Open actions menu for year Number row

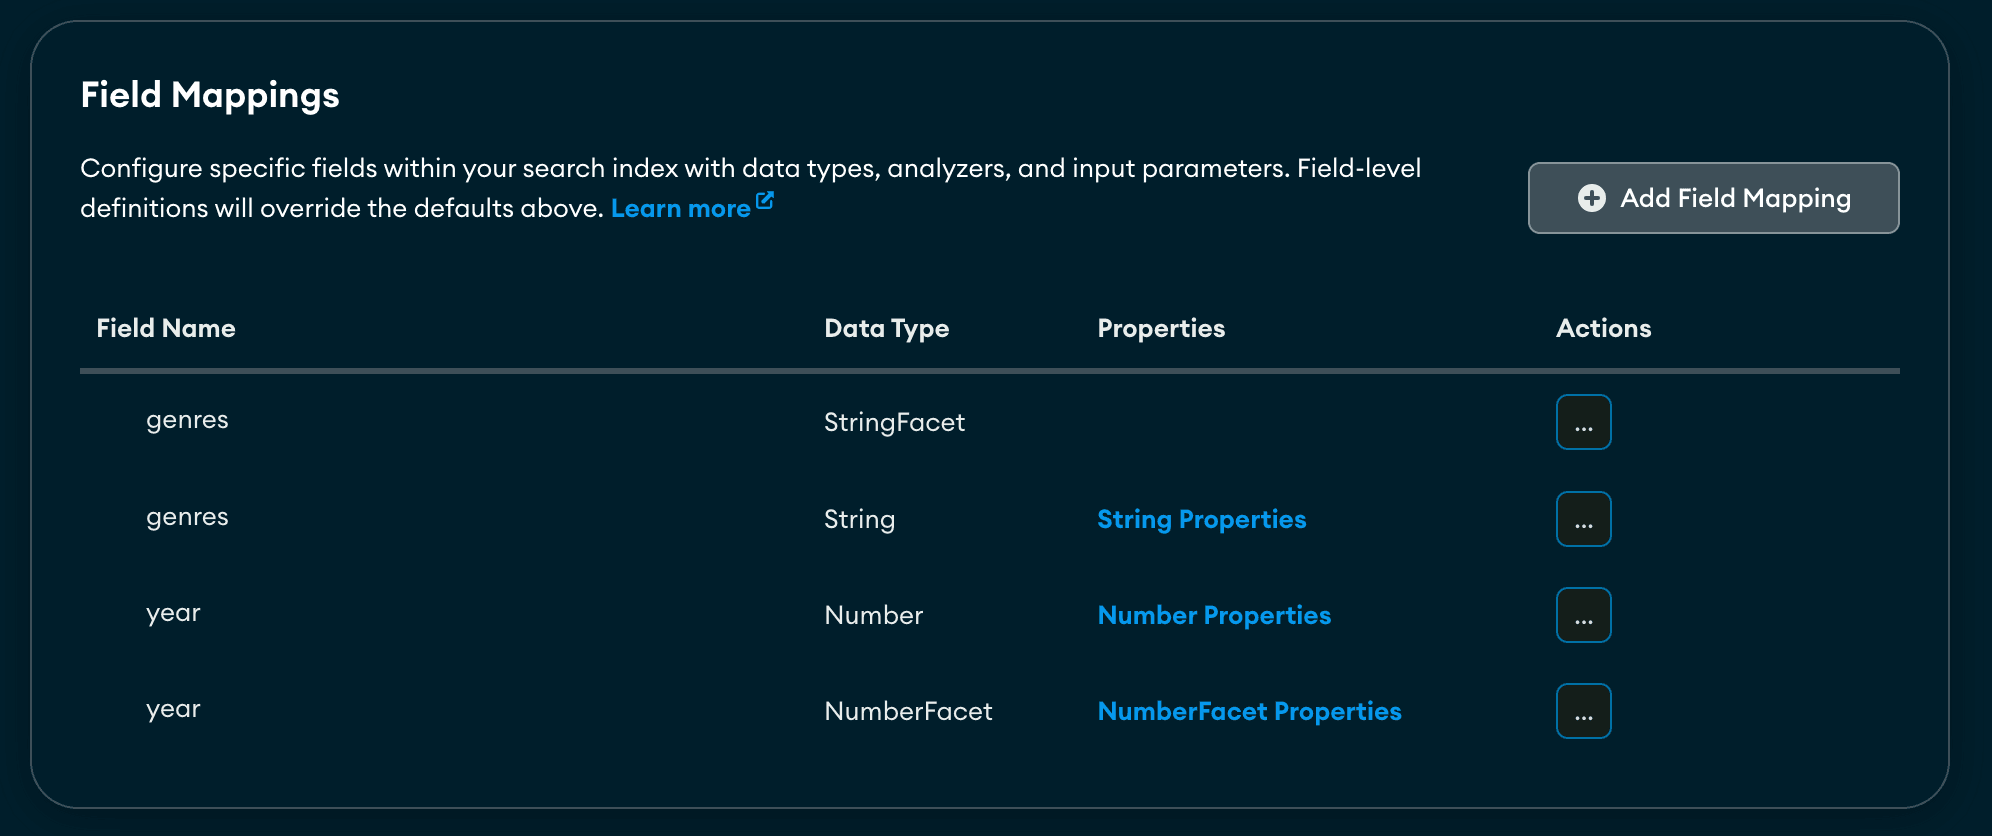(x=1583, y=615)
